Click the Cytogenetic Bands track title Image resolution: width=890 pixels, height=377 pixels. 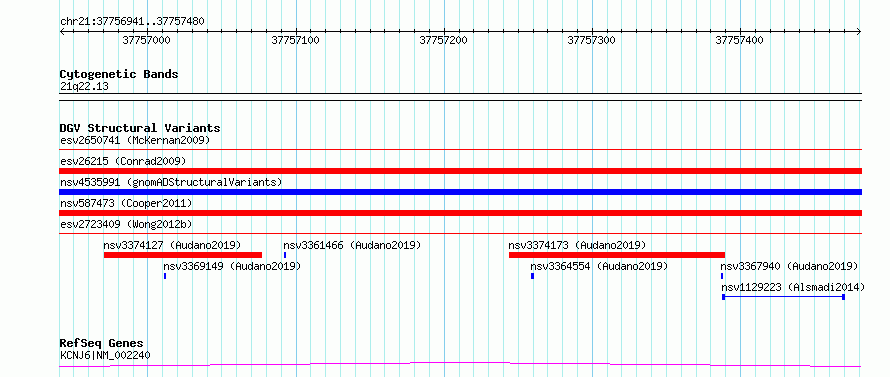coord(119,74)
